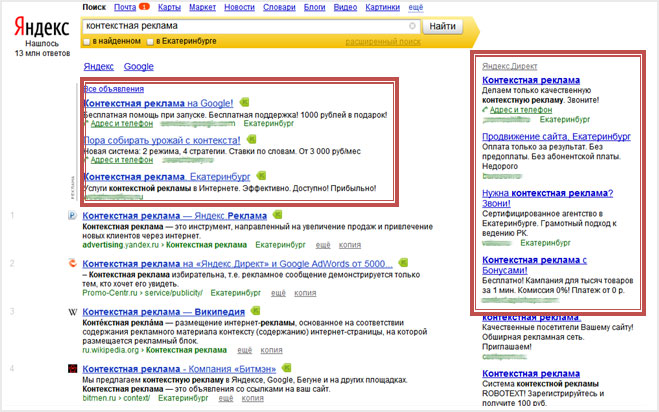659x412 pixels.
Task: Open the Почта service tab
Action: (x=125, y=7)
